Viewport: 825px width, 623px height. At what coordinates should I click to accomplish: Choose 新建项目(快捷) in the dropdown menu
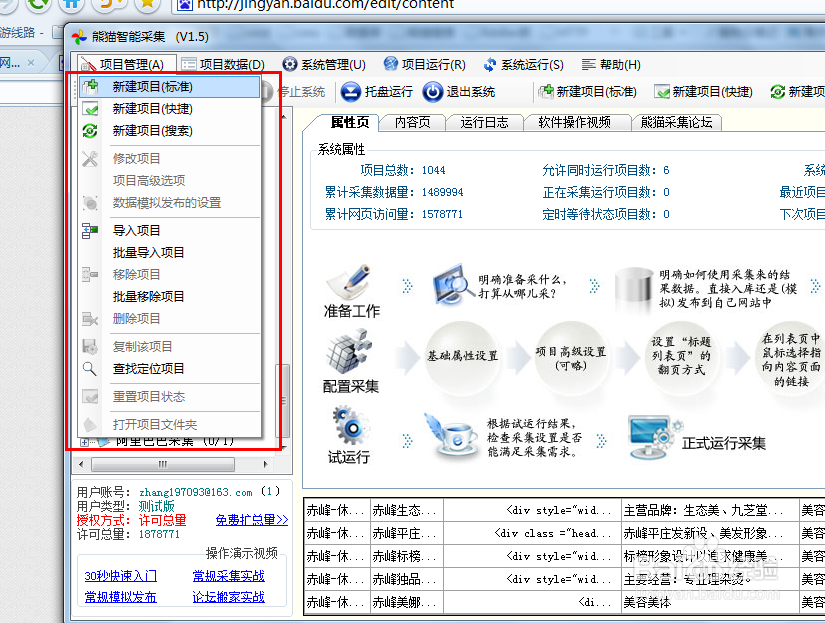[169, 108]
